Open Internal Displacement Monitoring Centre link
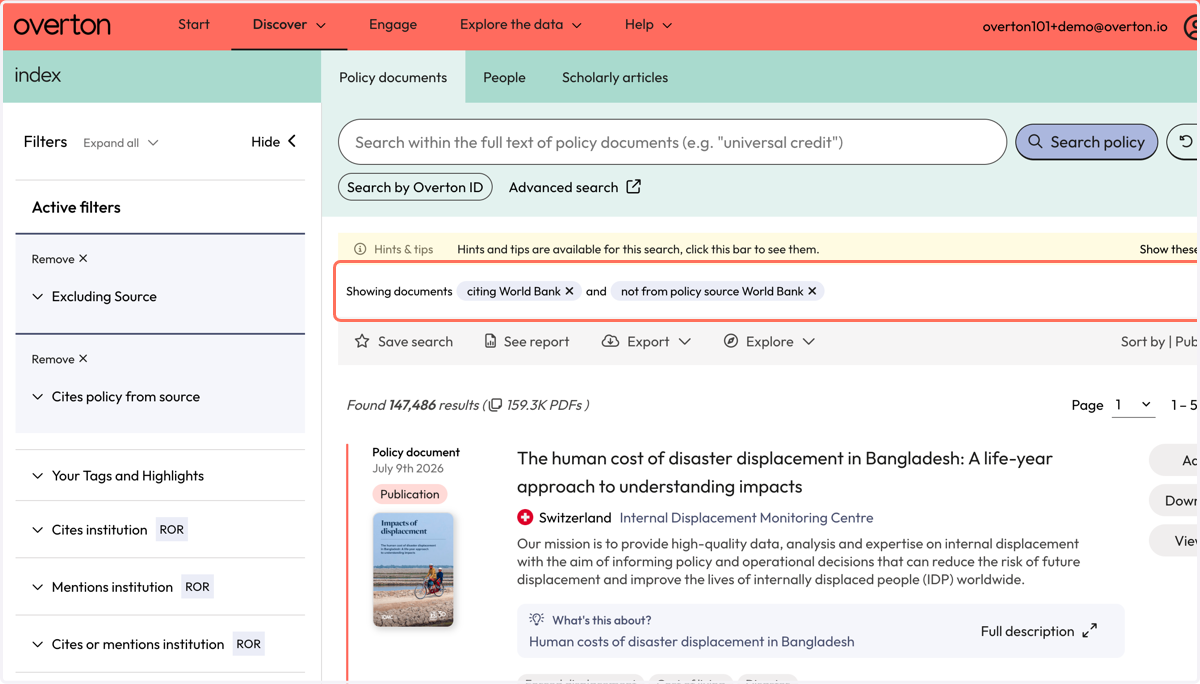This screenshot has height=684, width=1200. (x=746, y=518)
